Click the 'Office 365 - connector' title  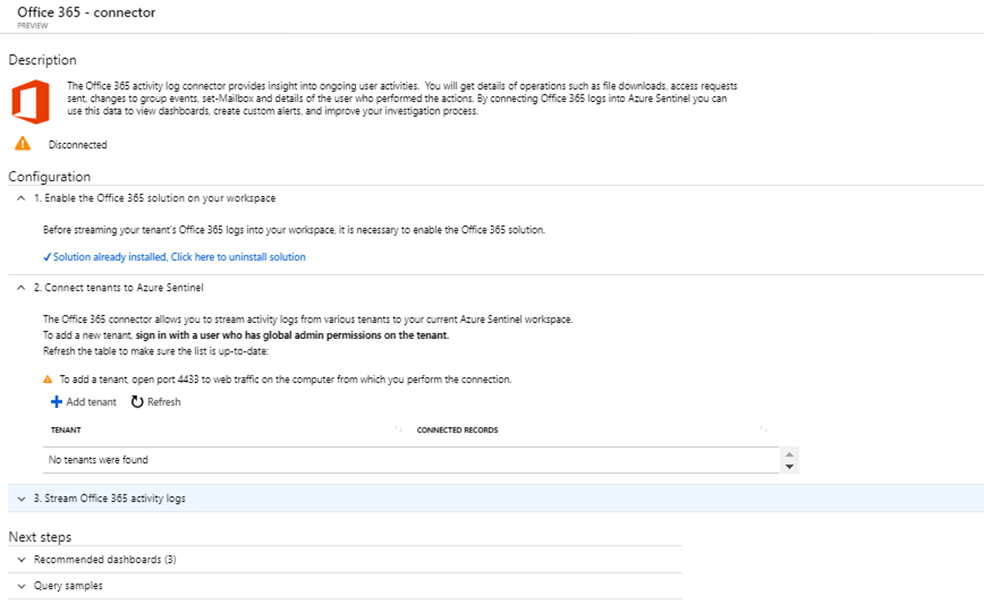(87, 13)
